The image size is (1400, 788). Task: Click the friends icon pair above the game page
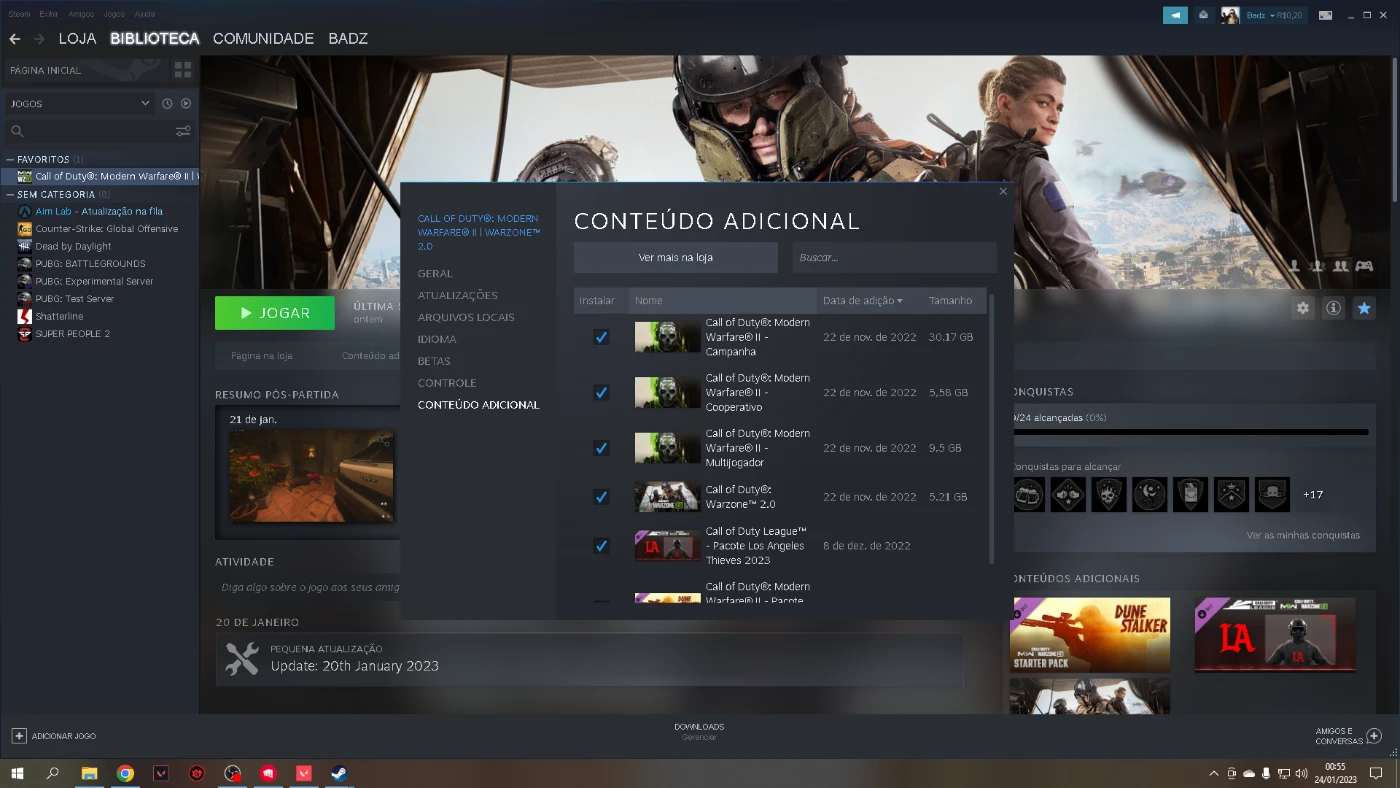click(1341, 266)
